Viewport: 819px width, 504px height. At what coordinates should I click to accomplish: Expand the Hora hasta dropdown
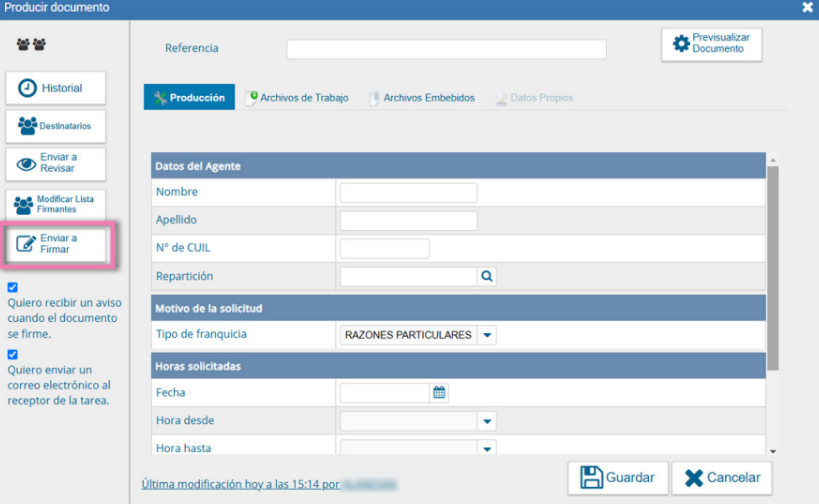(486, 448)
